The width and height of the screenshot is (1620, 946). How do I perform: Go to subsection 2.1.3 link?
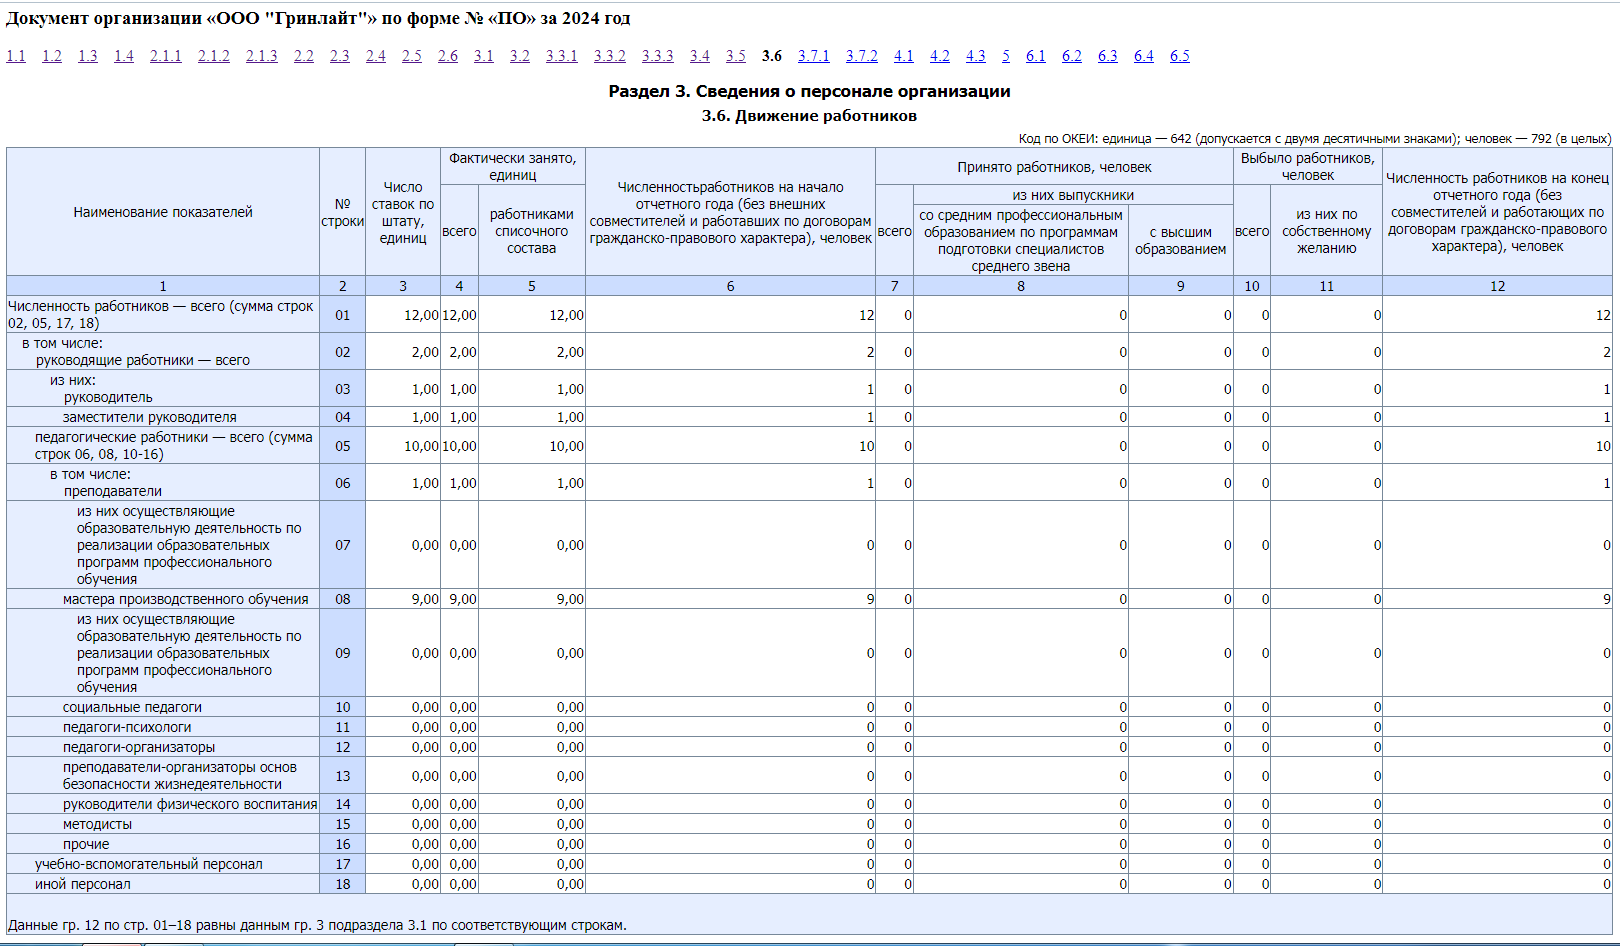pos(262,56)
